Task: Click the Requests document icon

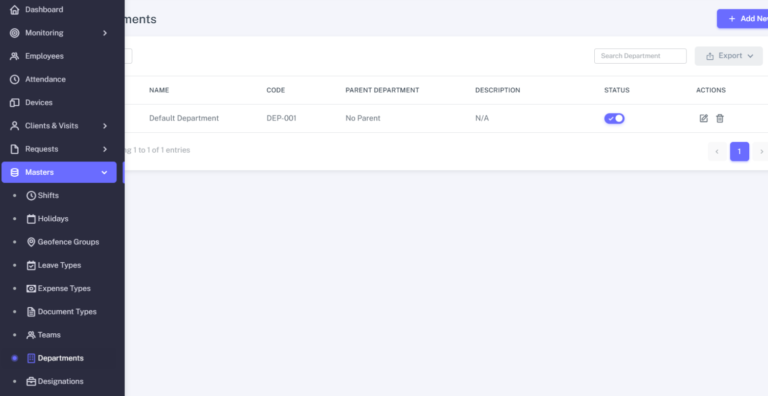Action: (x=15, y=149)
